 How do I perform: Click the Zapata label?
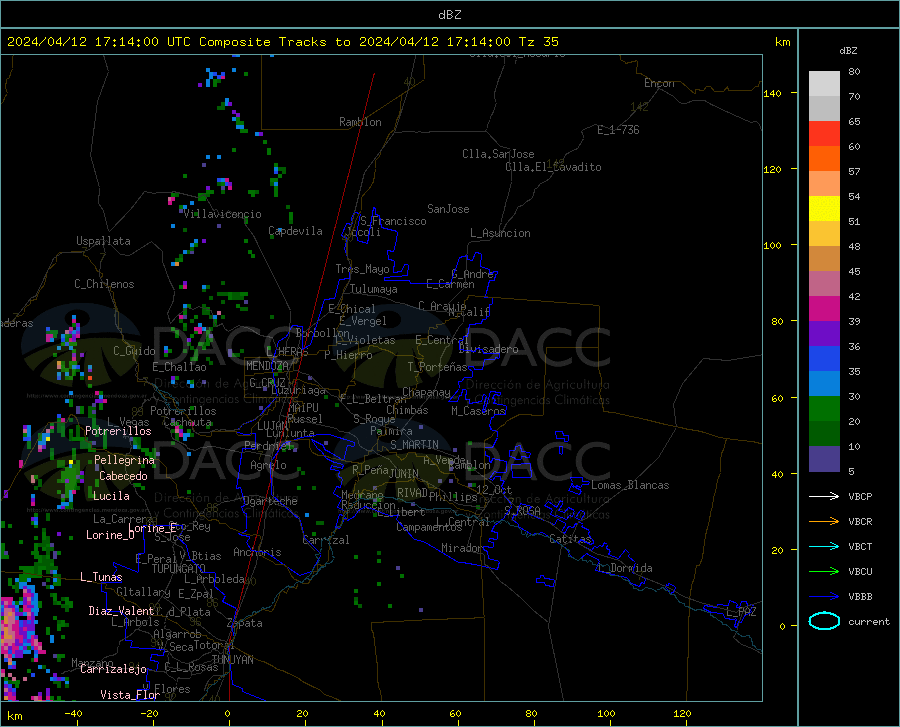[x=245, y=623]
